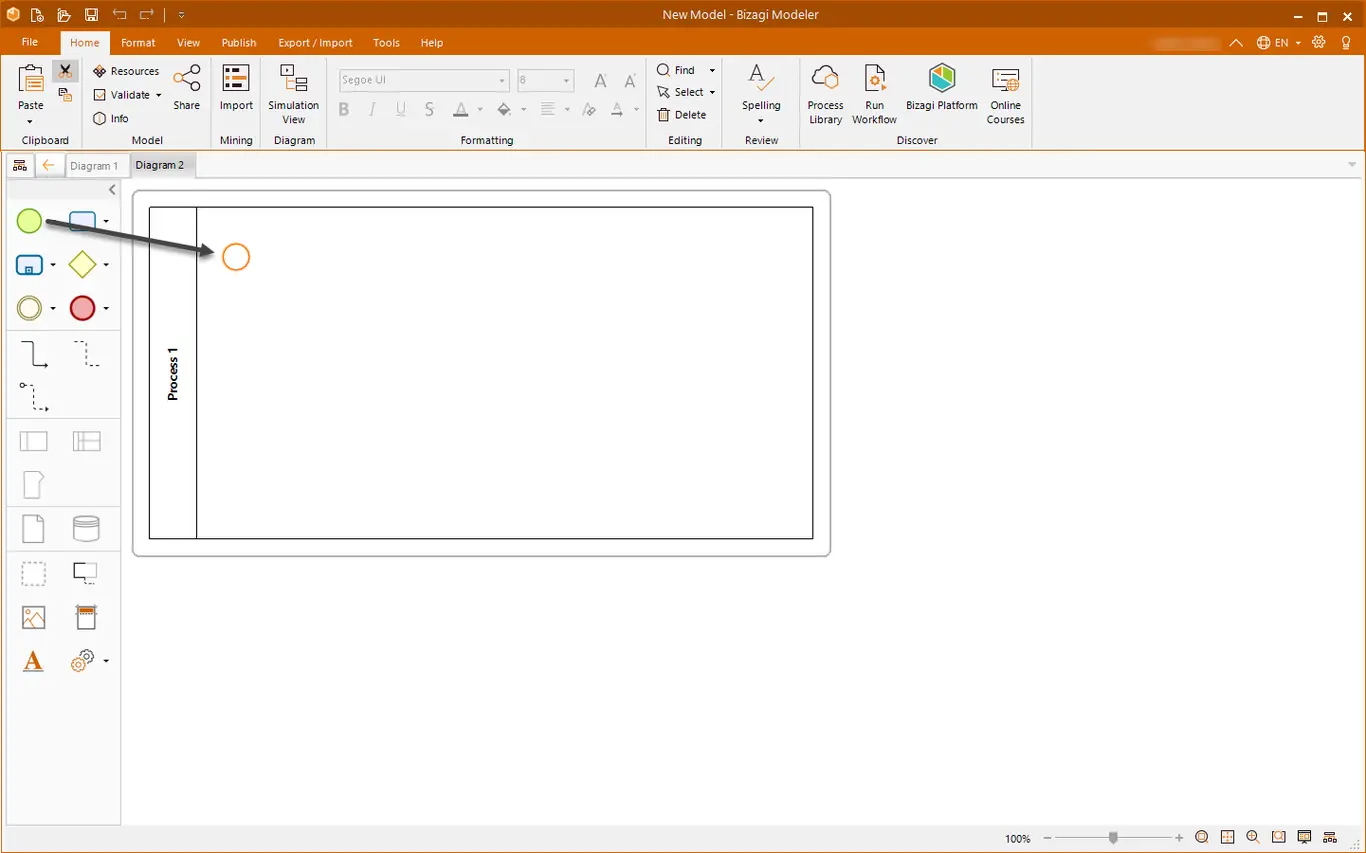Pick the Image artifact in palette
This screenshot has height=853, width=1366.
34,618
